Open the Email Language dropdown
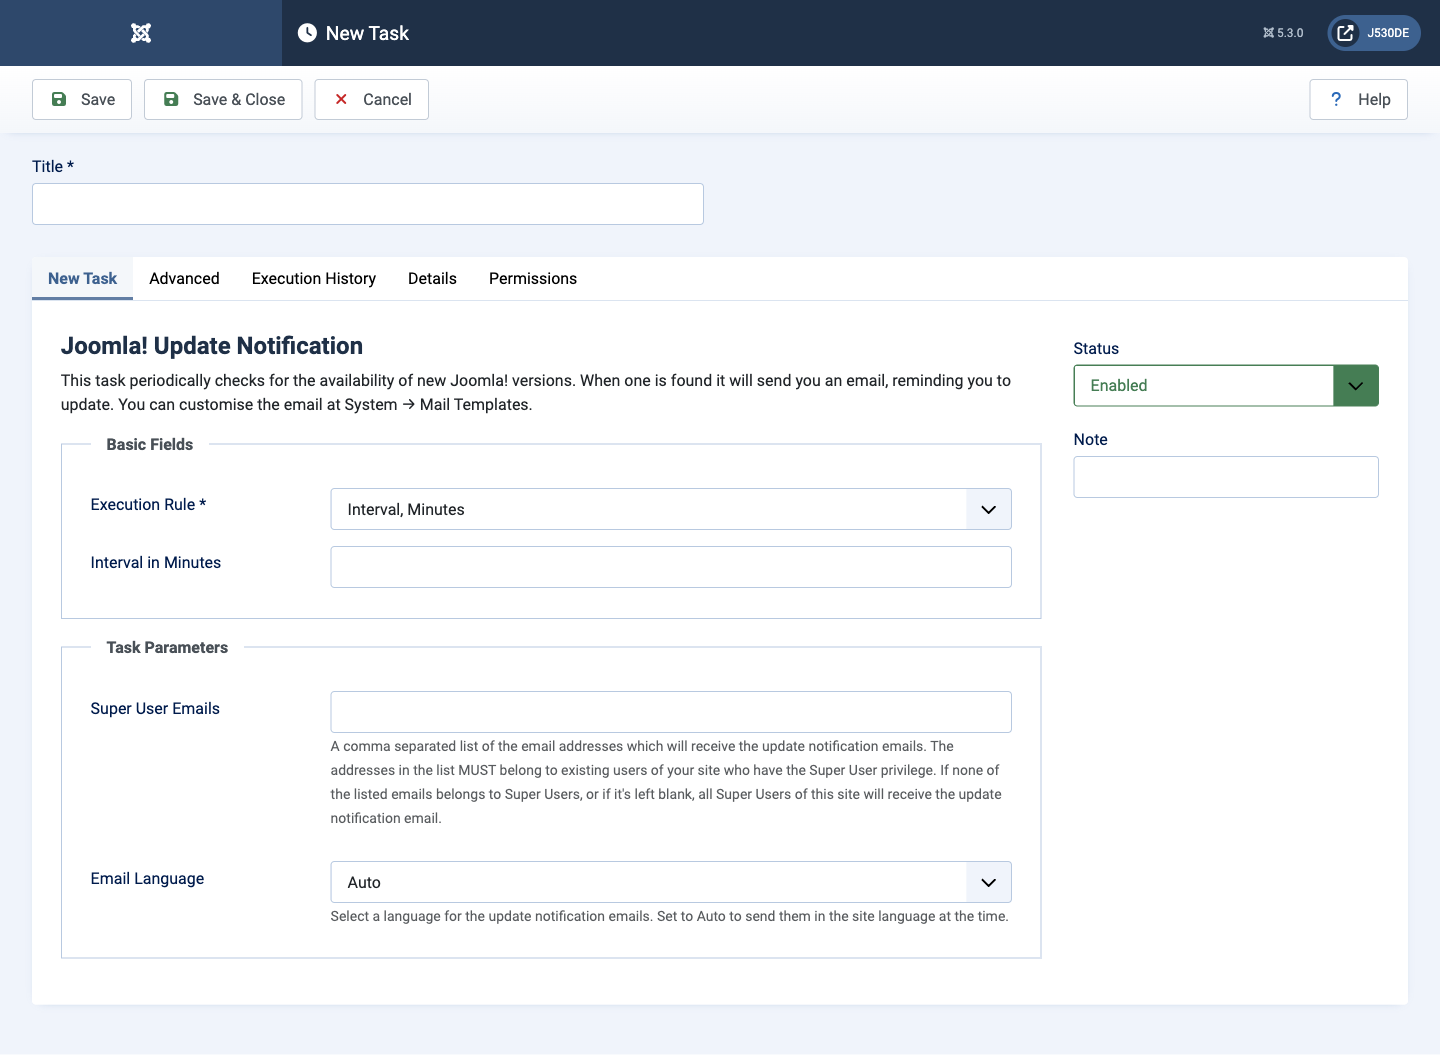1440x1055 pixels. click(x=671, y=882)
